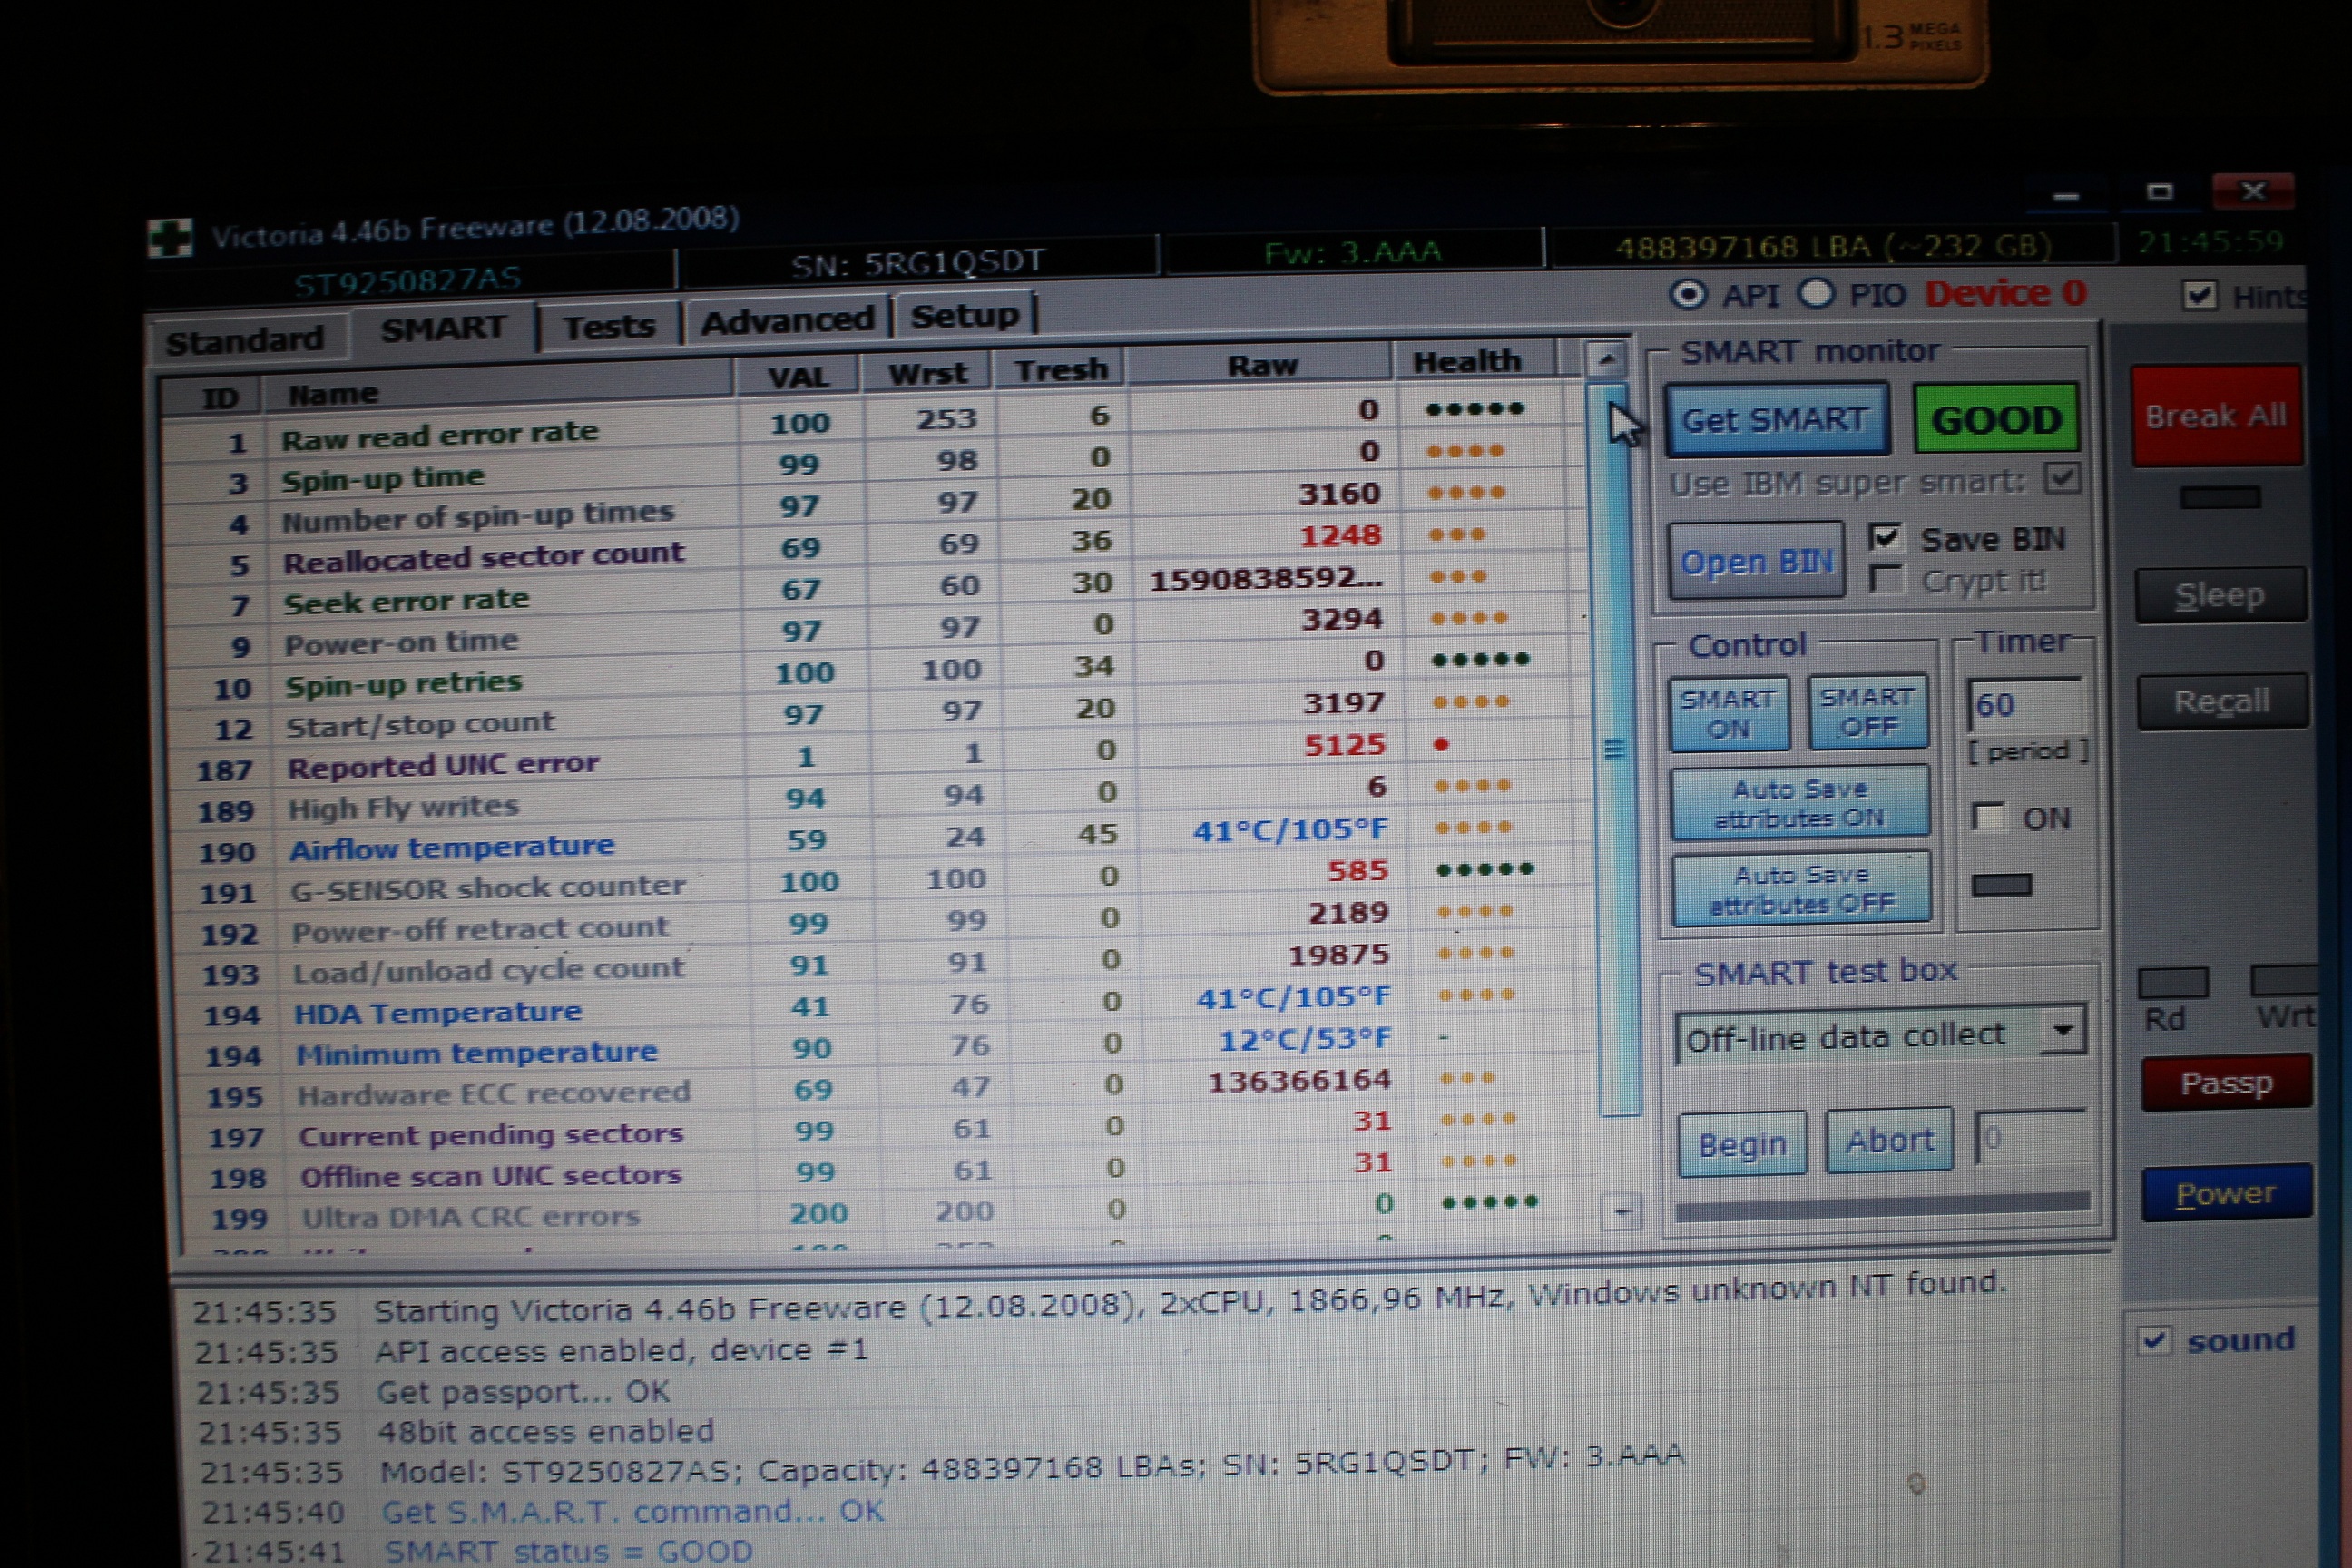
Task: Switch to the SMART tab
Action: (443, 328)
